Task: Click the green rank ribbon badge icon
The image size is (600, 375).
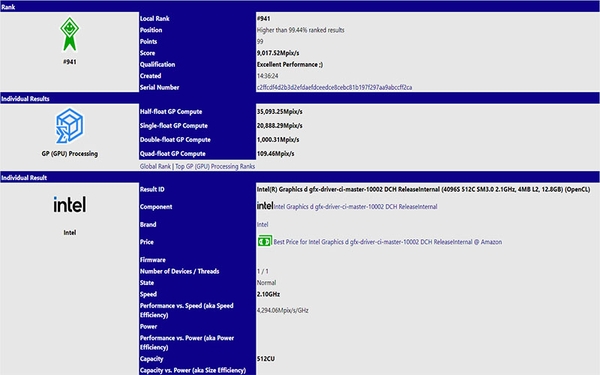Action: (x=69, y=34)
